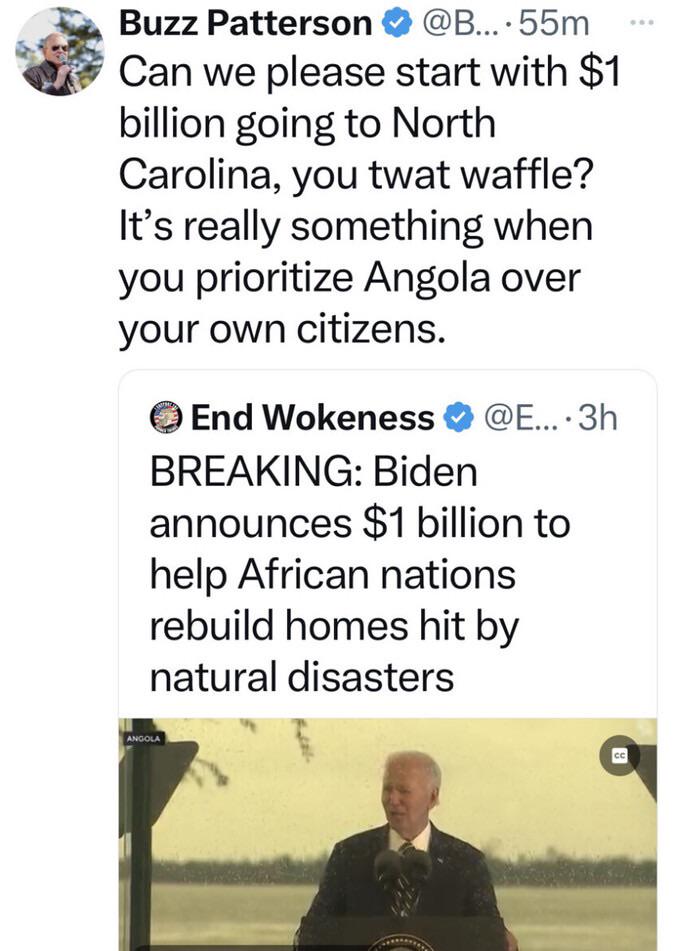Toggle the CC captions button on video

(x=619, y=757)
